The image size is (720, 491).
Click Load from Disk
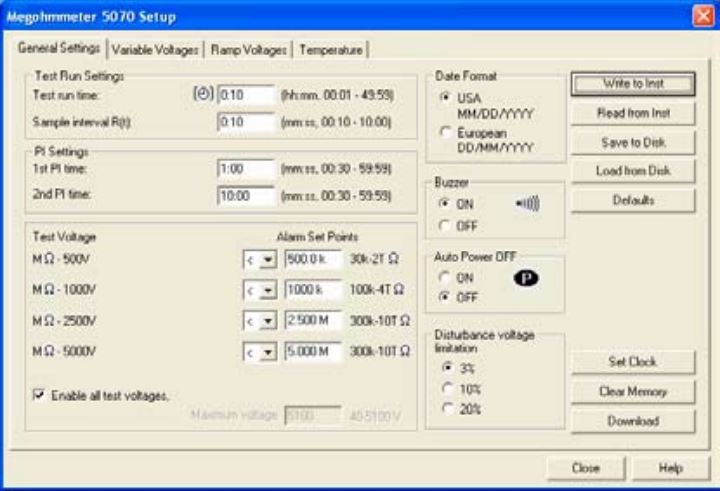[633, 171]
